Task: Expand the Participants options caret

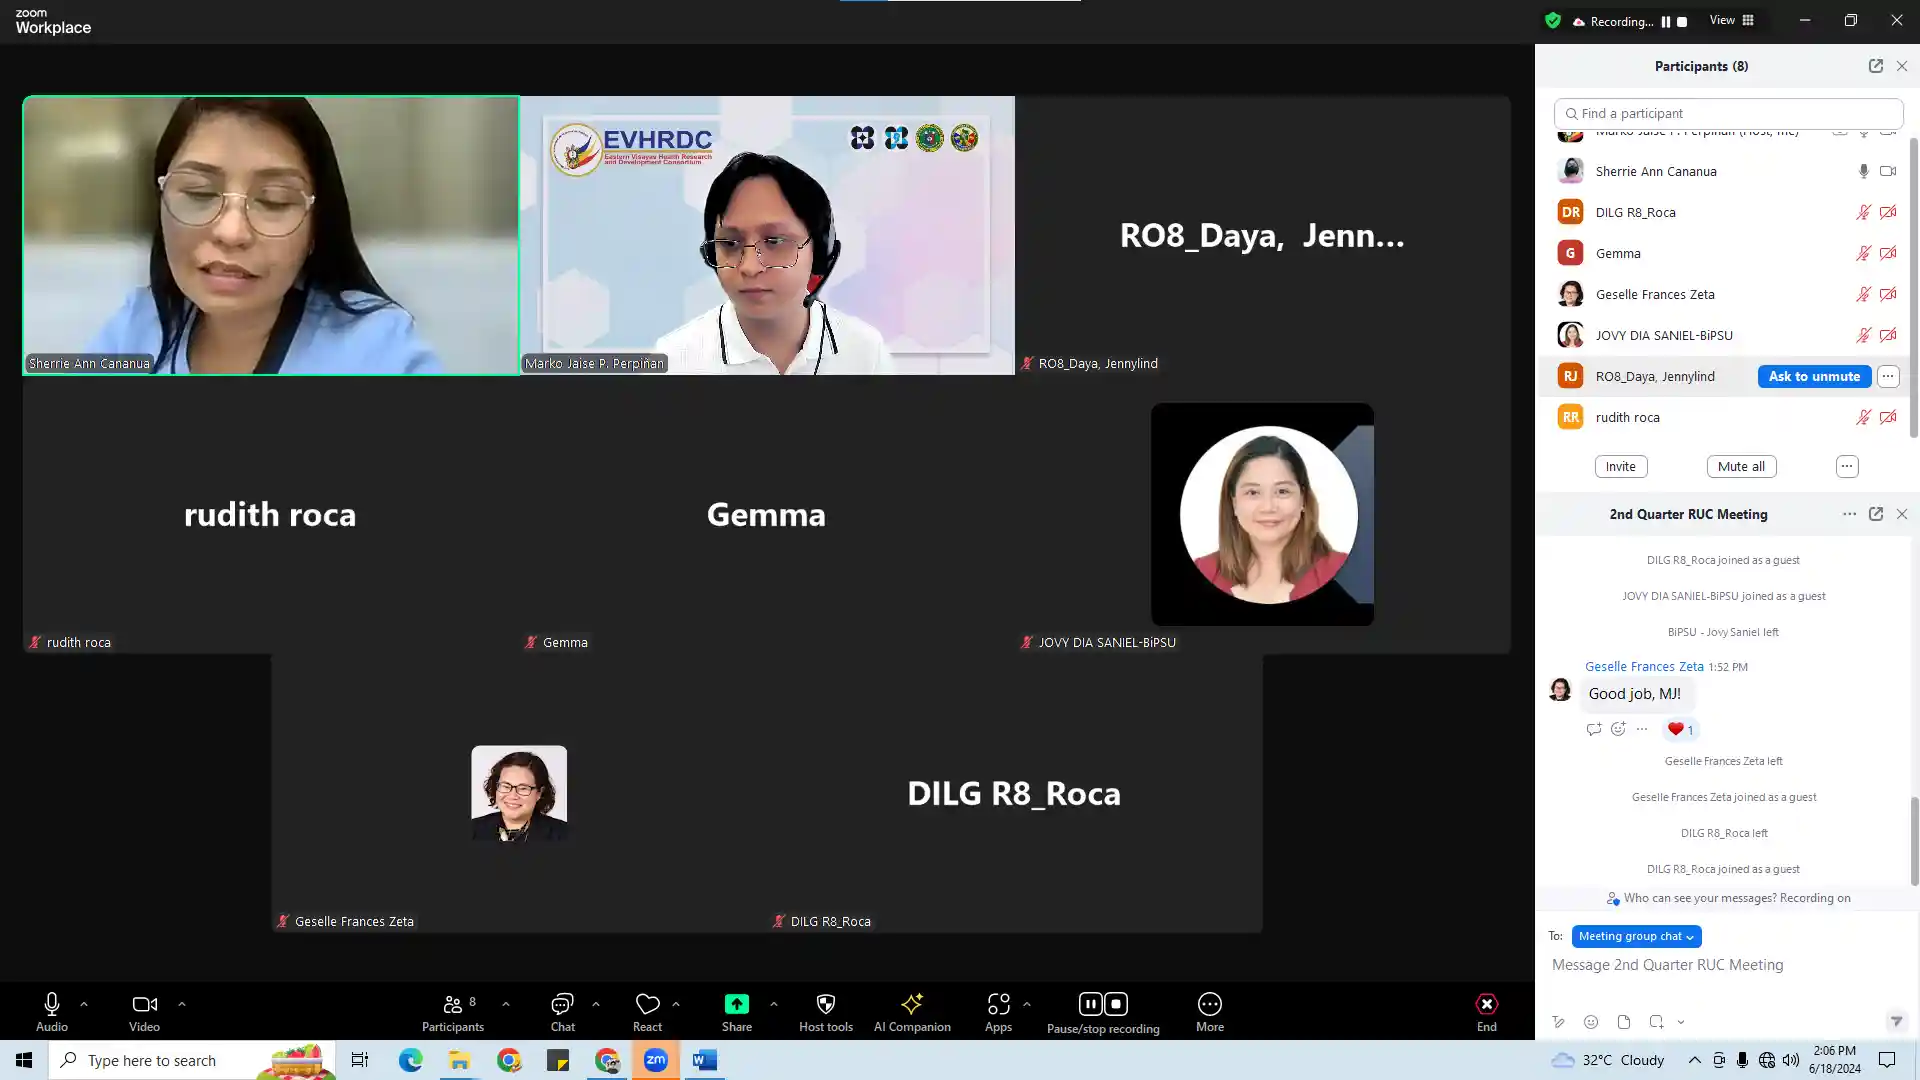Action: [506, 1004]
